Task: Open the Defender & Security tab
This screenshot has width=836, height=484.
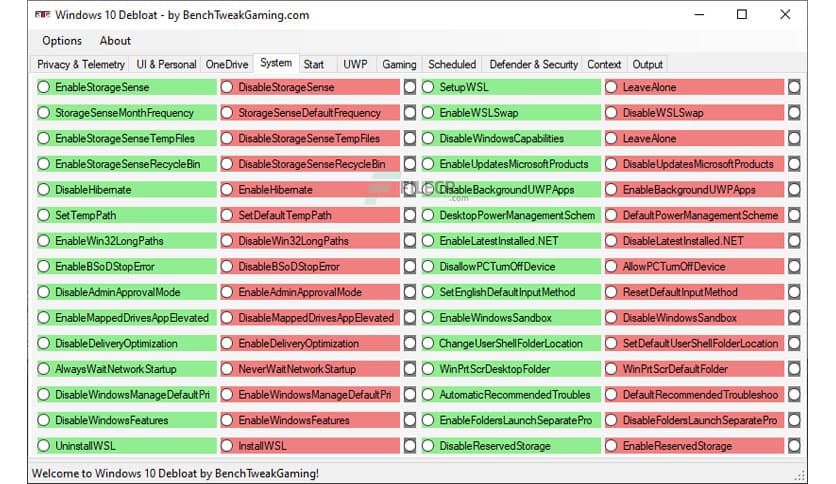Action: 533,64
